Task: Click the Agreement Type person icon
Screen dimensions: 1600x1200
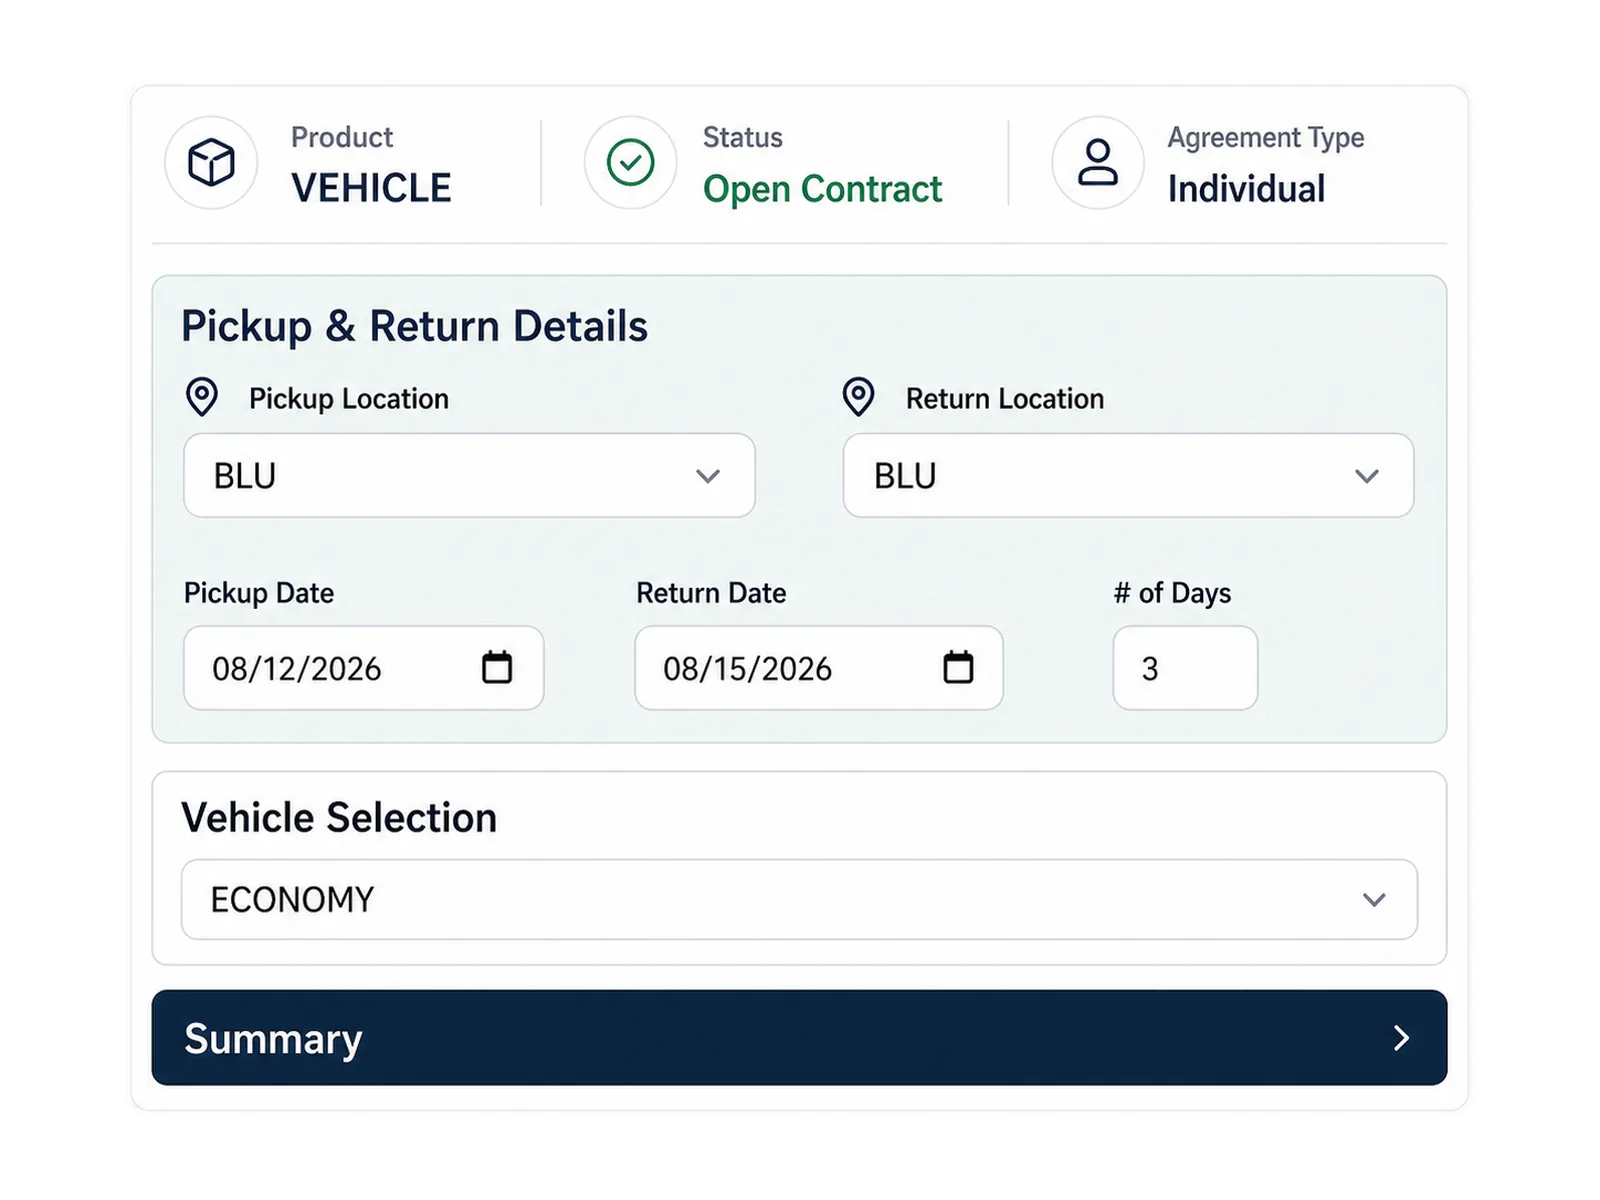Action: click(1098, 162)
